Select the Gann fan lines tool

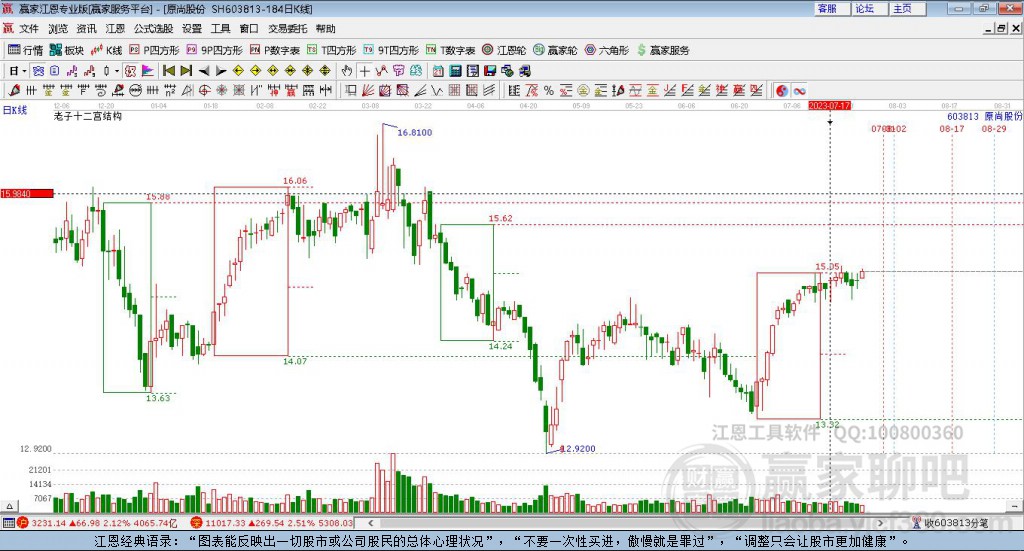pos(368,91)
